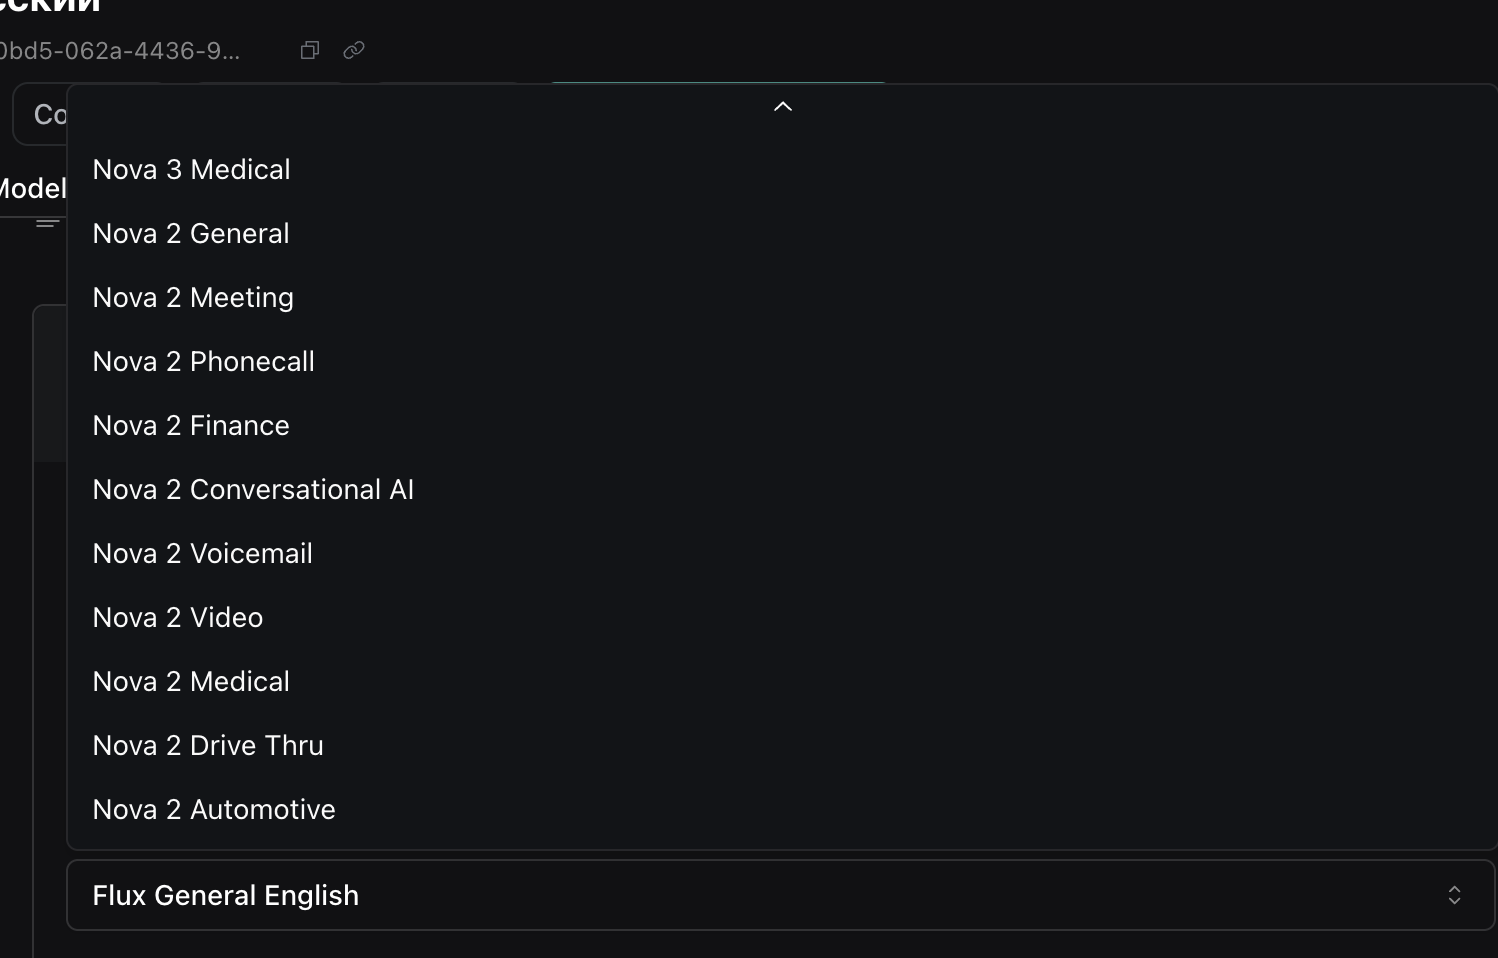The height and width of the screenshot is (958, 1498).
Task: Choose Nova 2 General model
Action: (x=191, y=234)
